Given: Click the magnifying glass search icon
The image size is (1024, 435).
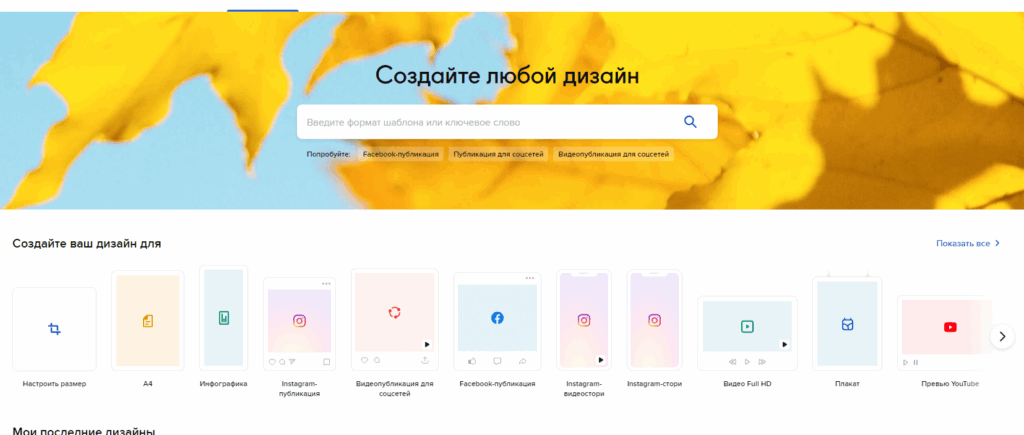Looking at the screenshot, I should [690, 121].
